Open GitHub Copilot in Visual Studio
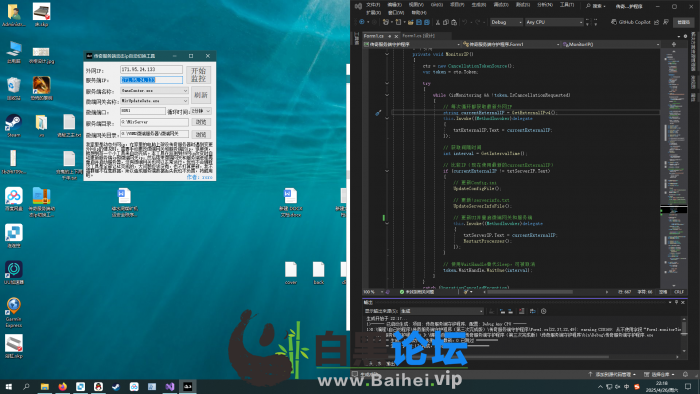 (630, 22)
